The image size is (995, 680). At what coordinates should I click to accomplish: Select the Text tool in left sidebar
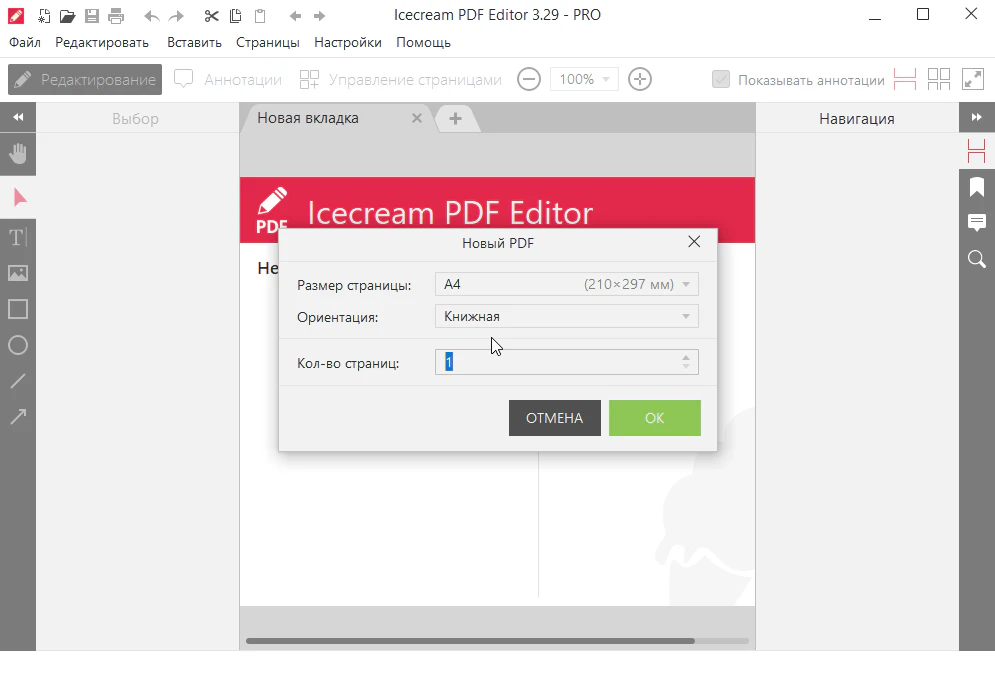click(x=18, y=237)
